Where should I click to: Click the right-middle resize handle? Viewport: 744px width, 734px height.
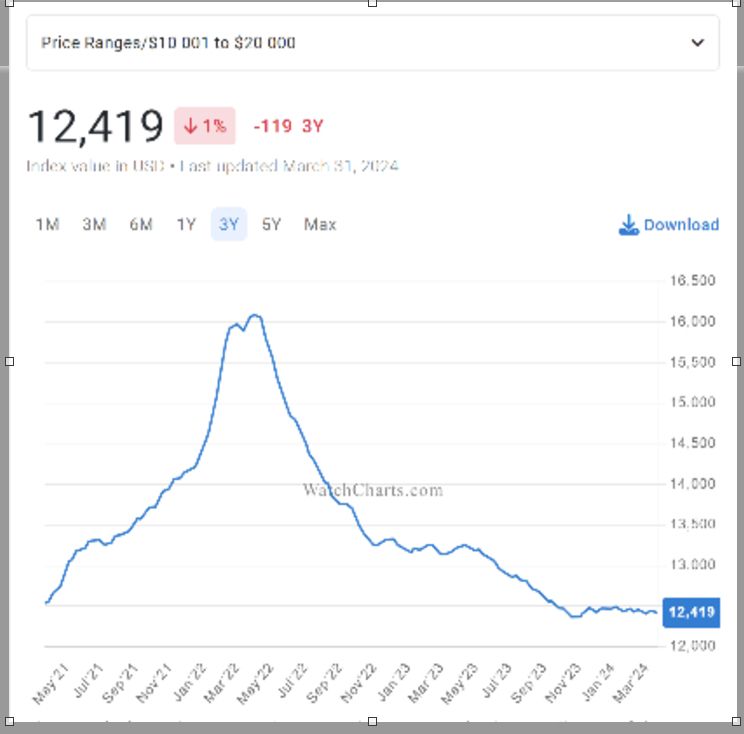coord(737,361)
